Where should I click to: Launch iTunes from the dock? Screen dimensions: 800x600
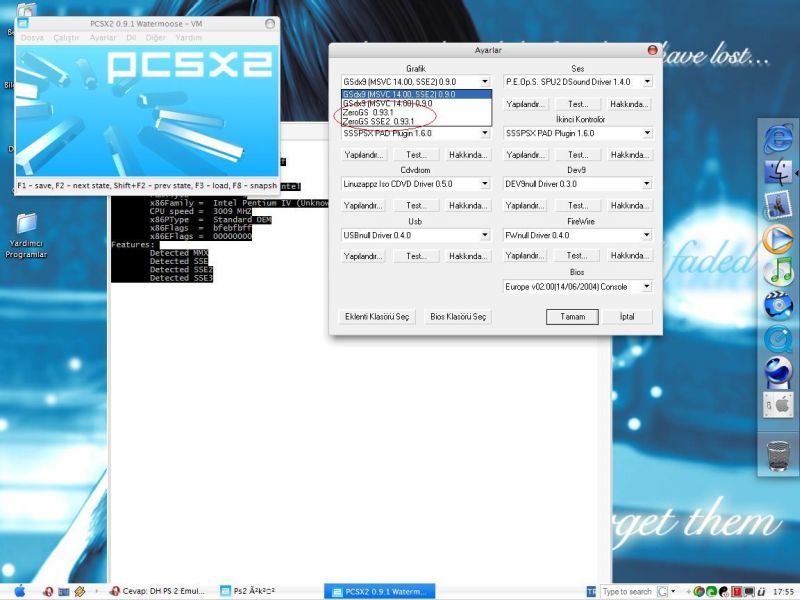click(778, 272)
